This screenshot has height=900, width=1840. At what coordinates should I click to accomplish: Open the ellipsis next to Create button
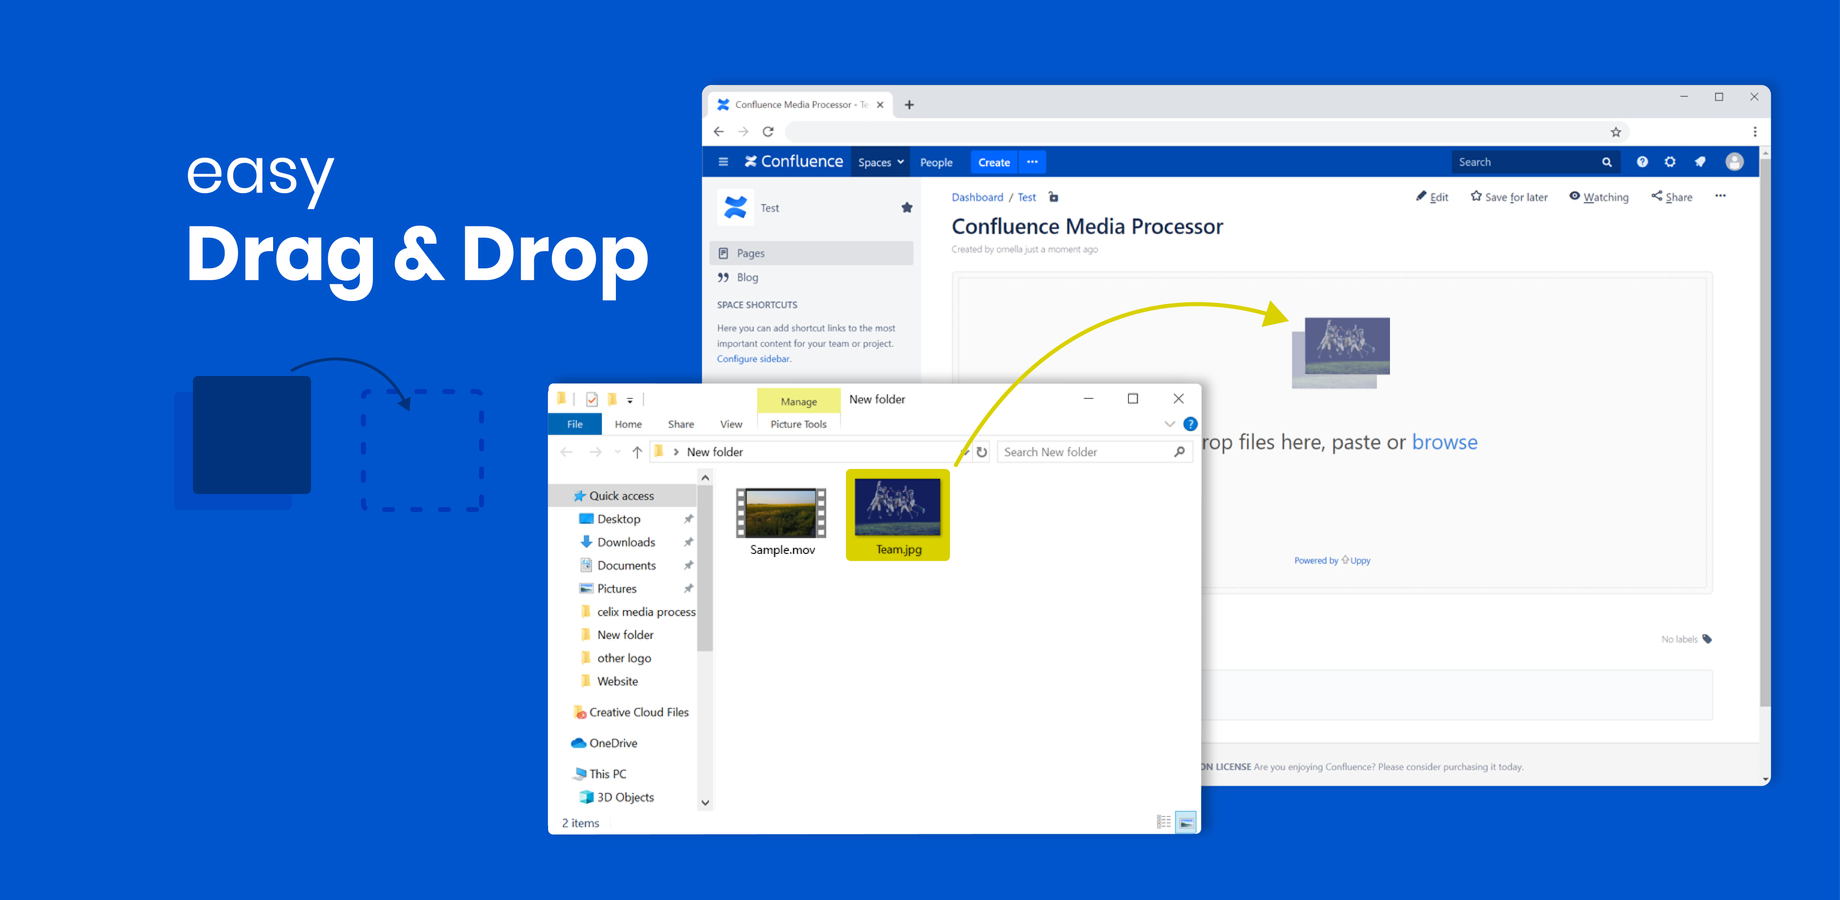click(x=1033, y=162)
